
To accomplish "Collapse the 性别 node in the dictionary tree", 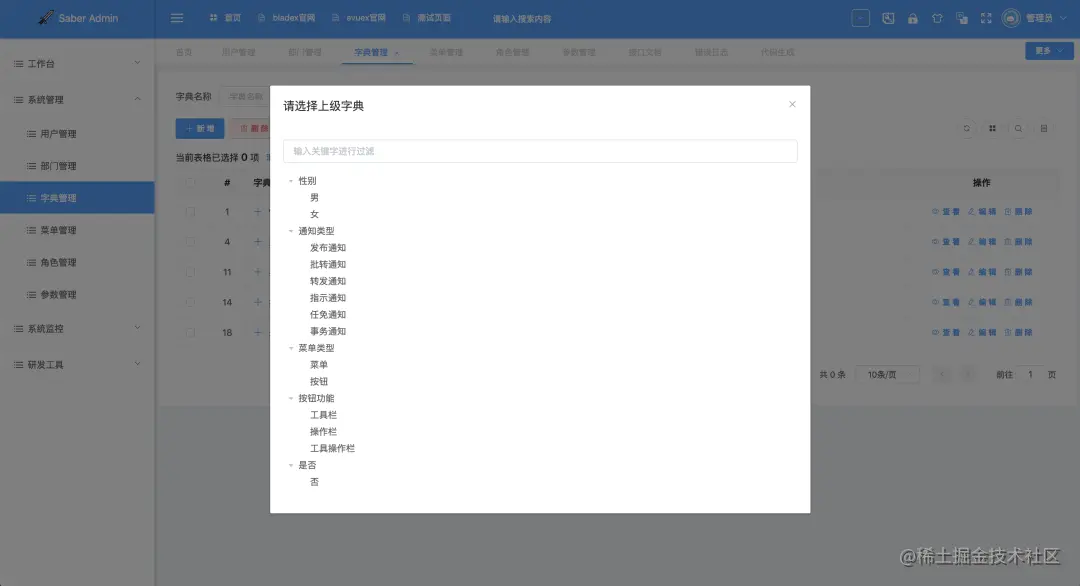I will (291, 180).
